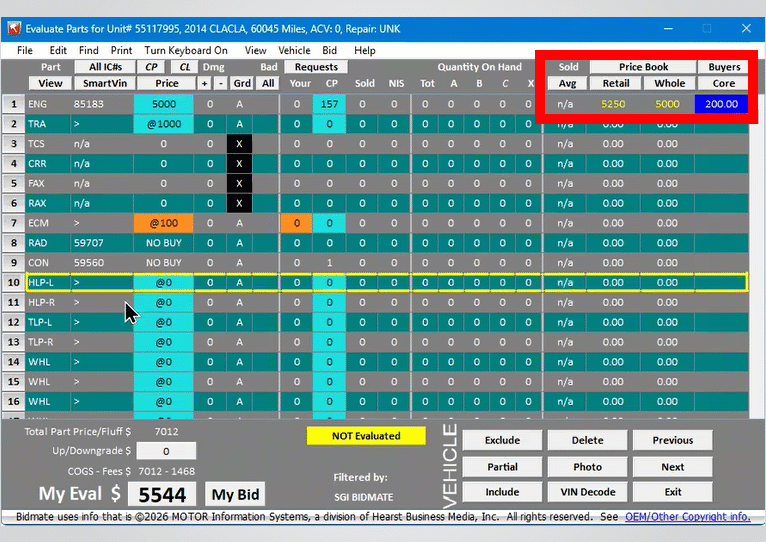This screenshot has height=542, width=766.
Task: Click the ENG CP requests value 157
Action: (329, 104)
